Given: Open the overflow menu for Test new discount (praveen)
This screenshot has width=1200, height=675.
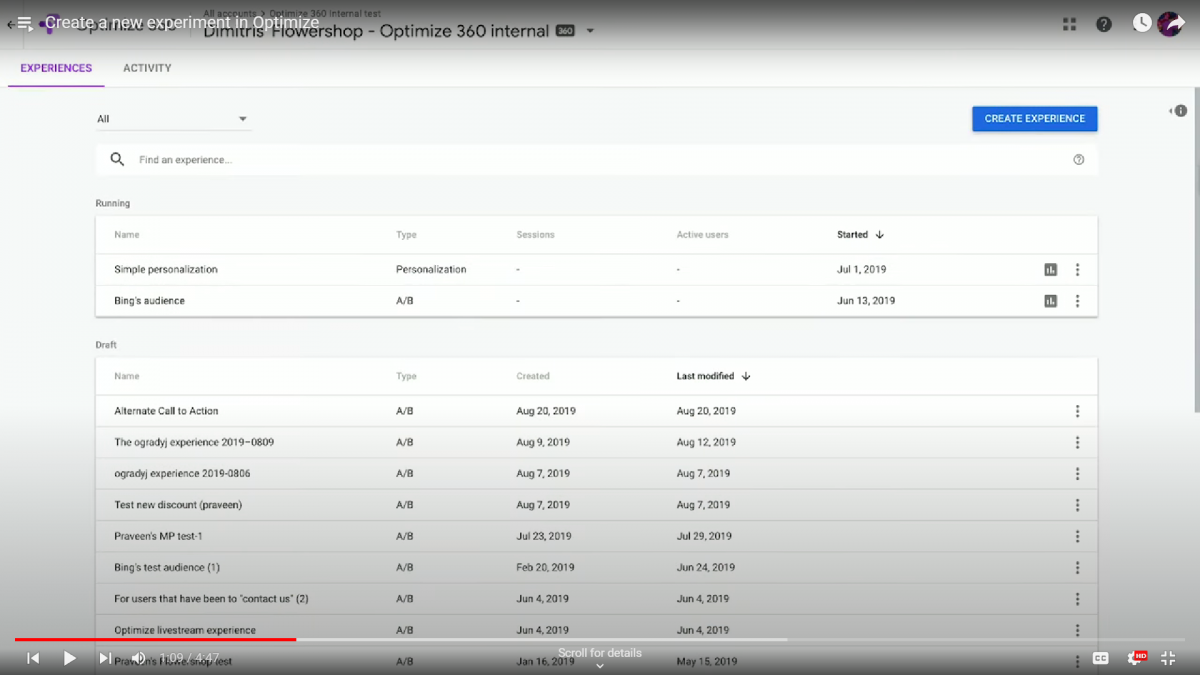Looking at the screenshot, I should [x=1078, y=504].
